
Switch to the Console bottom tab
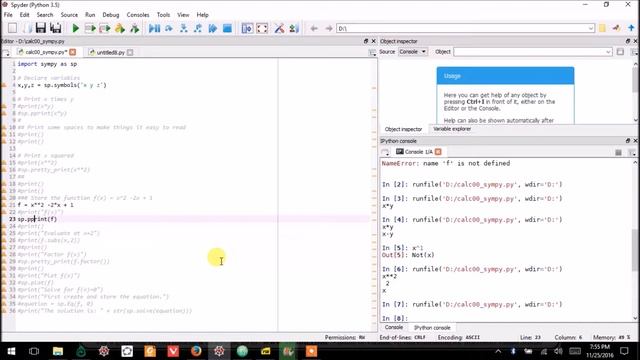tap(393, 327)
